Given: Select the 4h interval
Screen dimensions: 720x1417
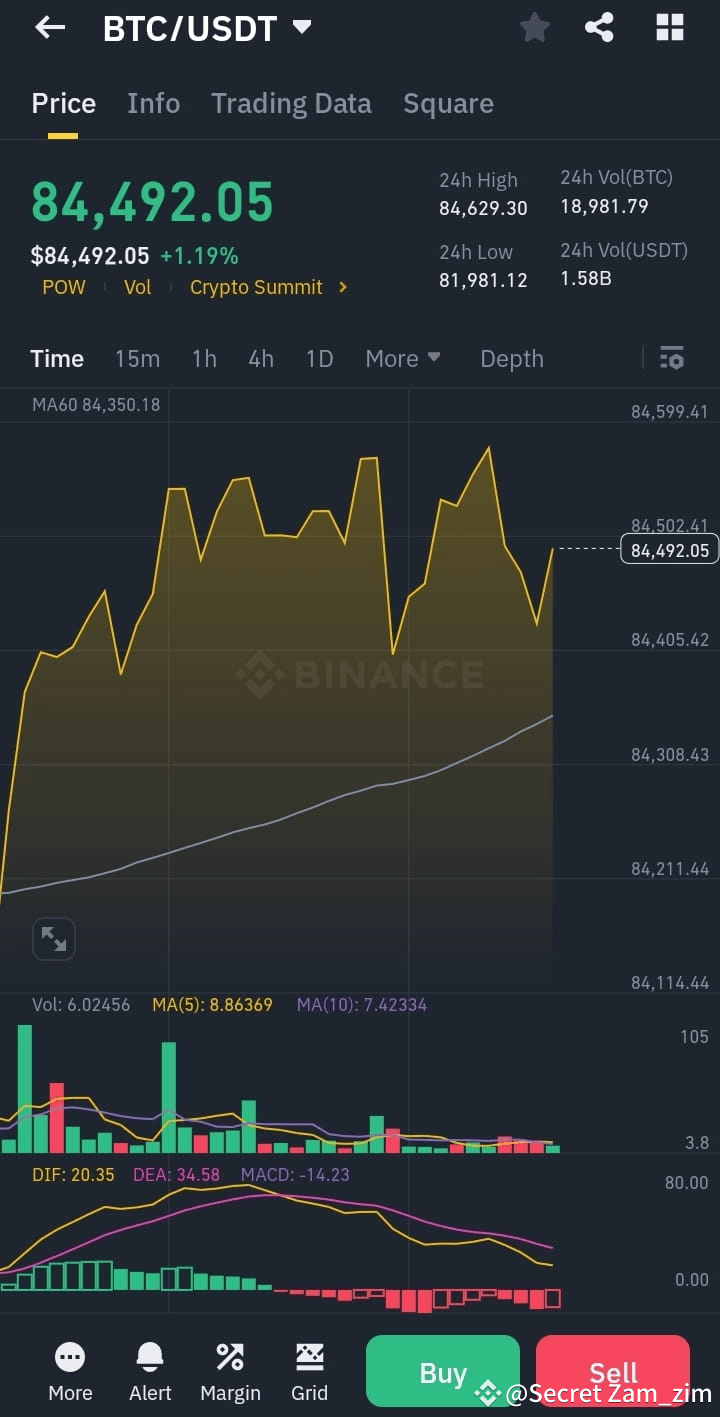Looking at the screenshot, I should pos(261,358).
